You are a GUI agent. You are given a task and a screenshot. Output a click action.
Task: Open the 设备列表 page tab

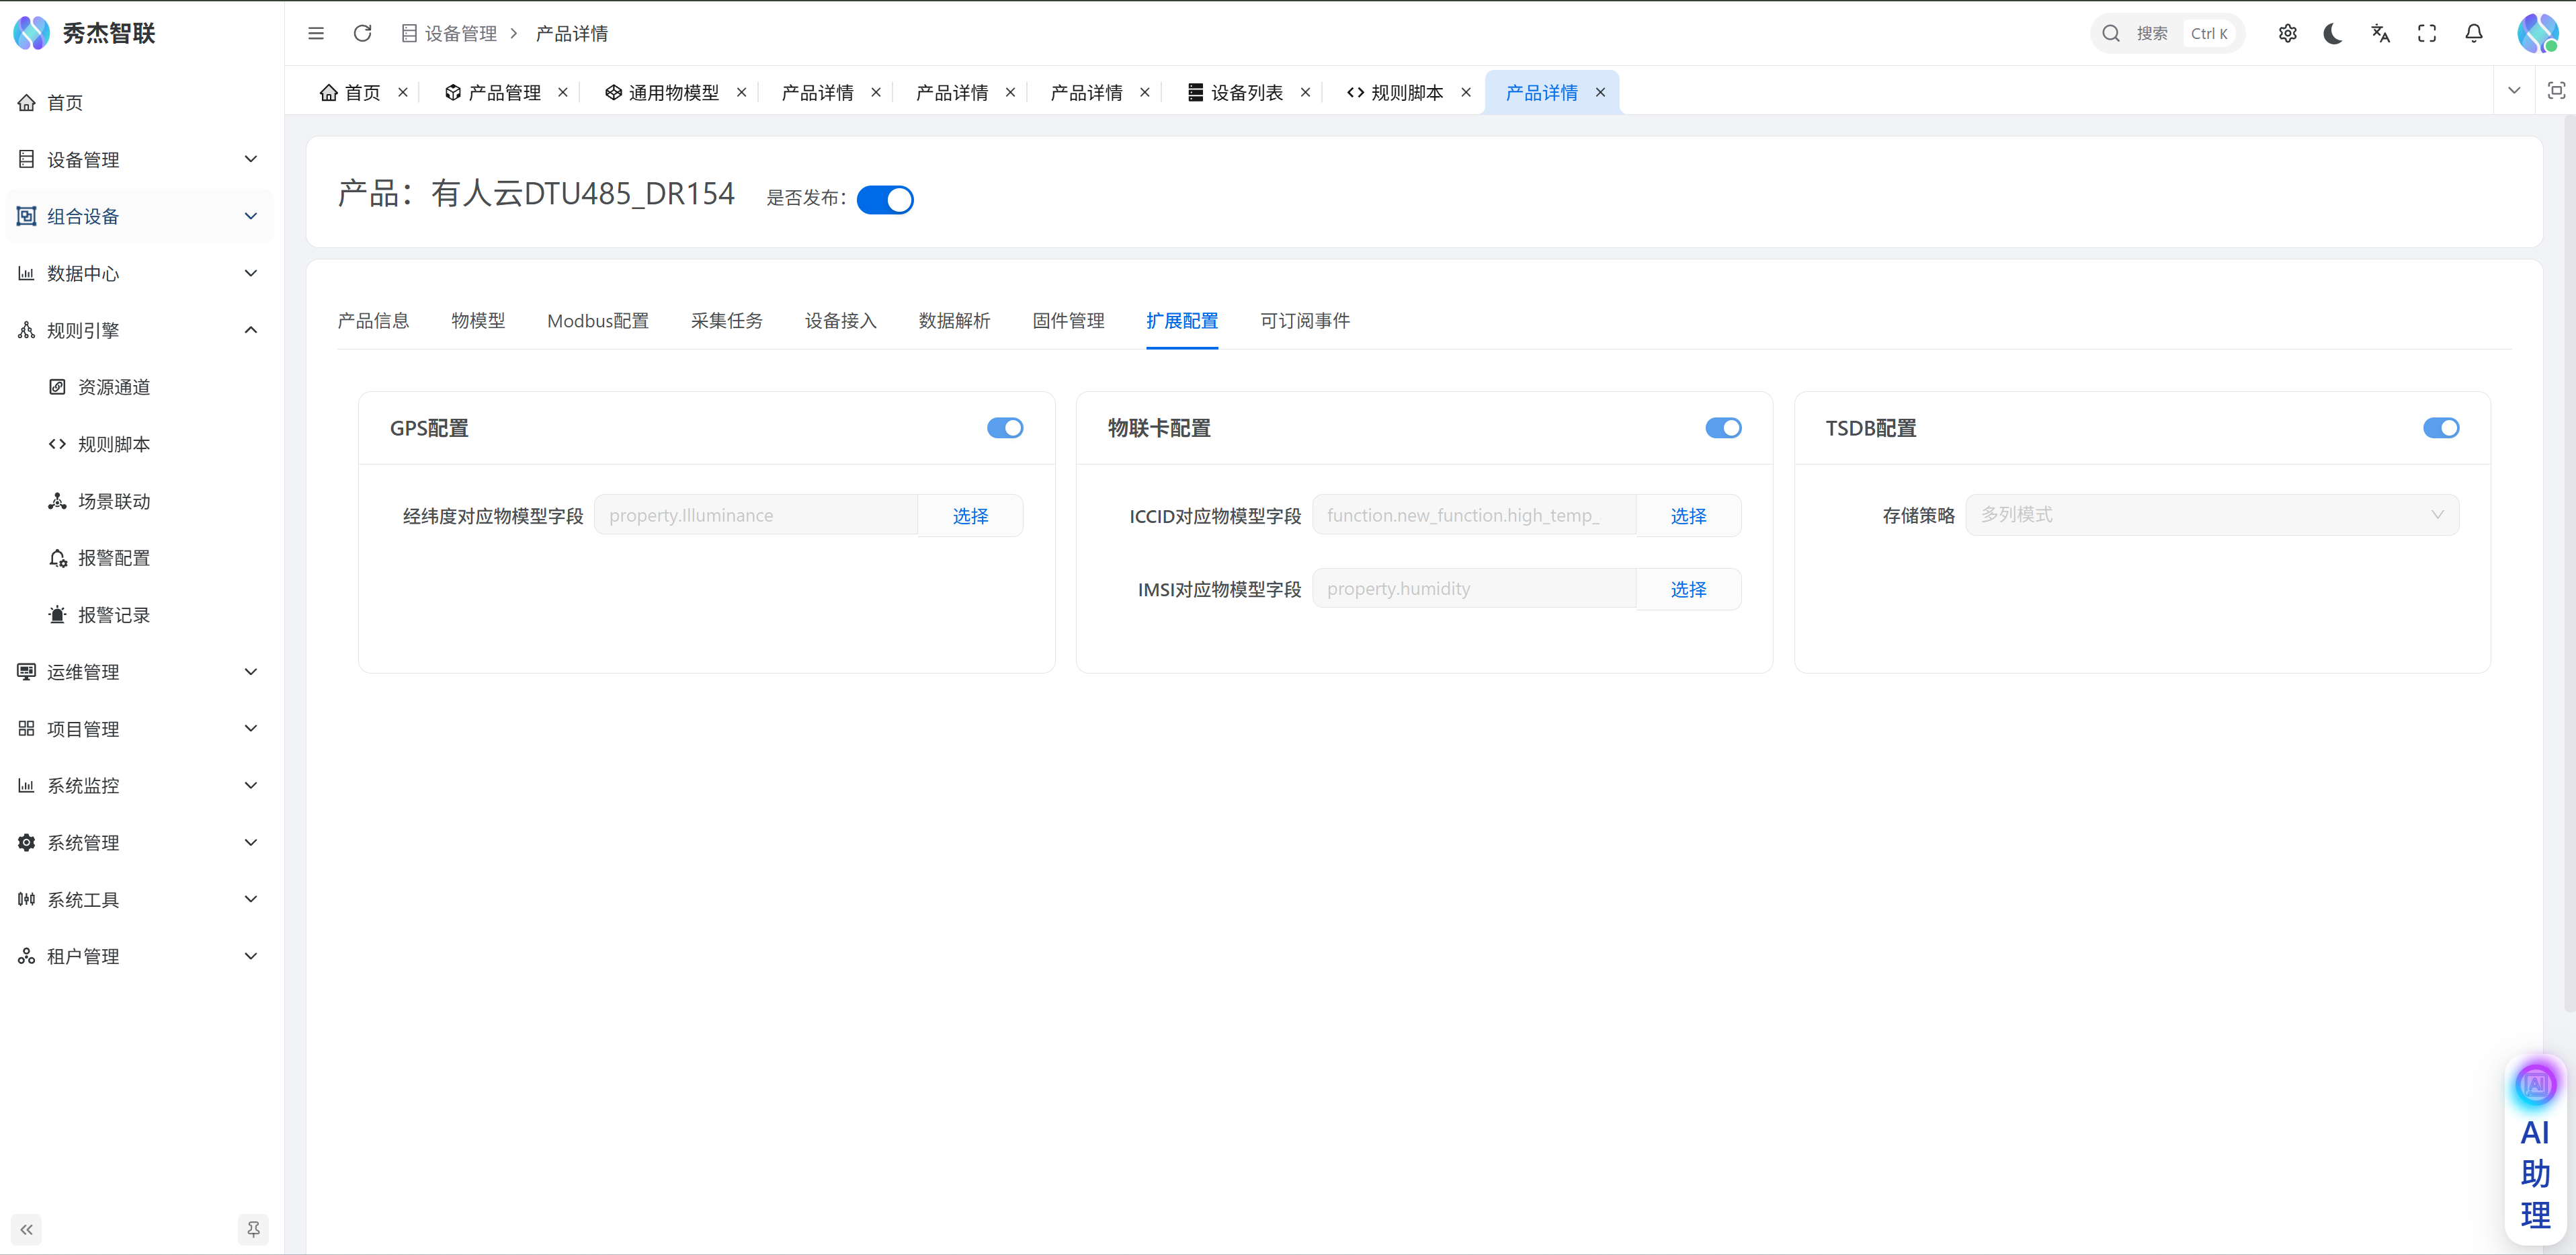point(1245,93)
